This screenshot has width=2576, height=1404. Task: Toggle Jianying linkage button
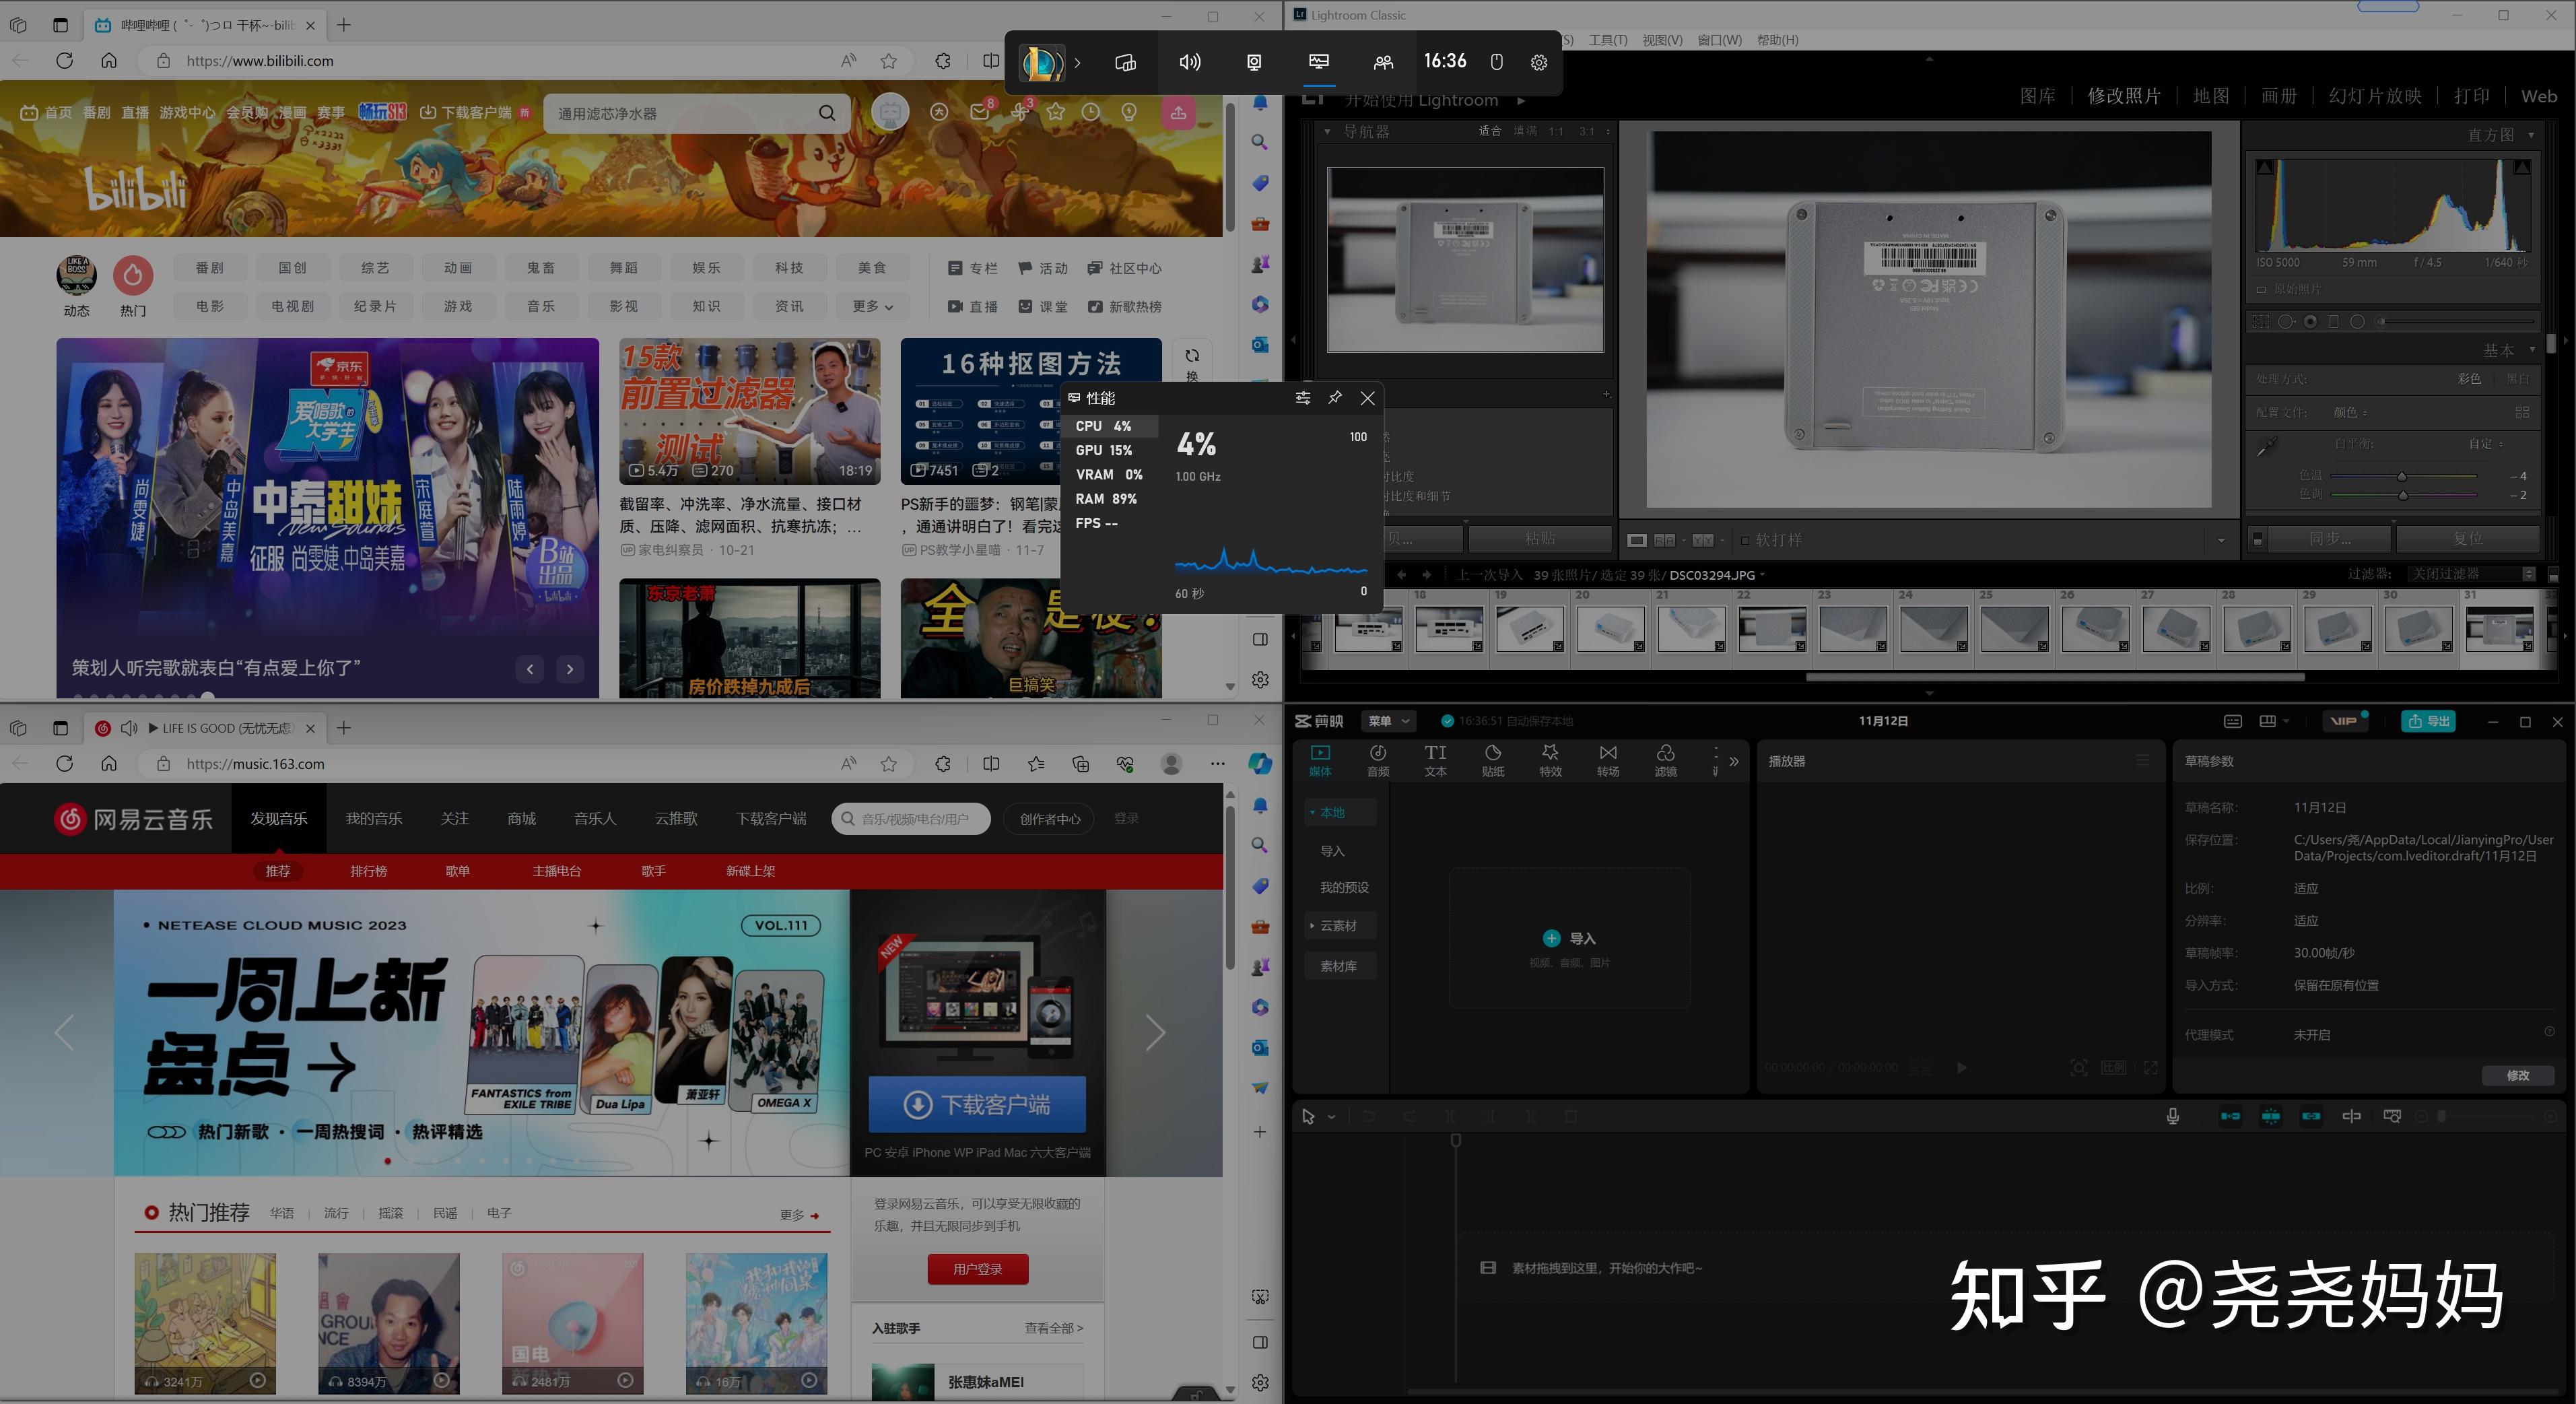click(x=2310, y=1116)
